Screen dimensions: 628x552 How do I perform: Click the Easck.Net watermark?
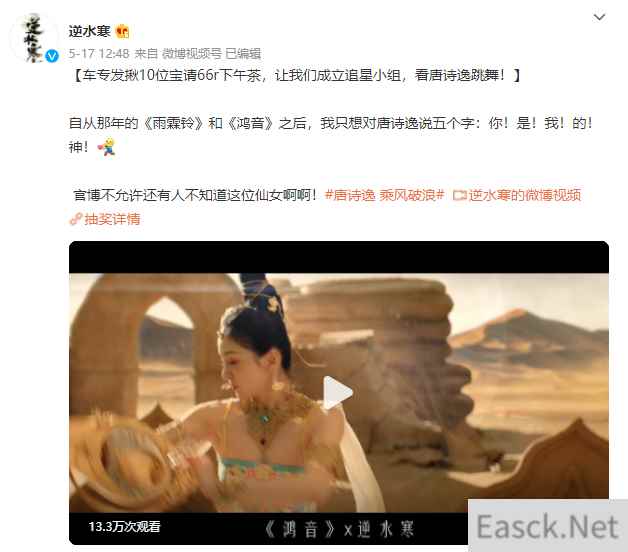coord(547,526)
